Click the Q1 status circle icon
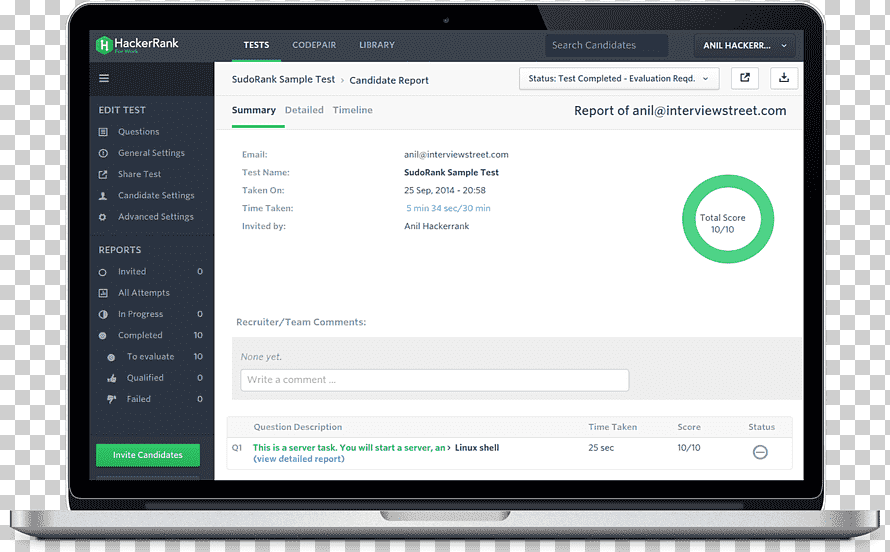The image size is (890, 552). [760, 452]
